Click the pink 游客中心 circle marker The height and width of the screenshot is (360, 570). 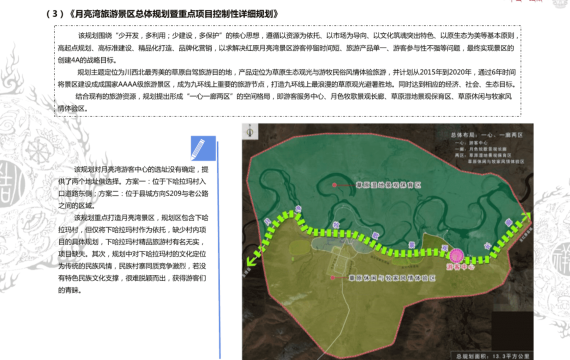(x=456, y=256)
